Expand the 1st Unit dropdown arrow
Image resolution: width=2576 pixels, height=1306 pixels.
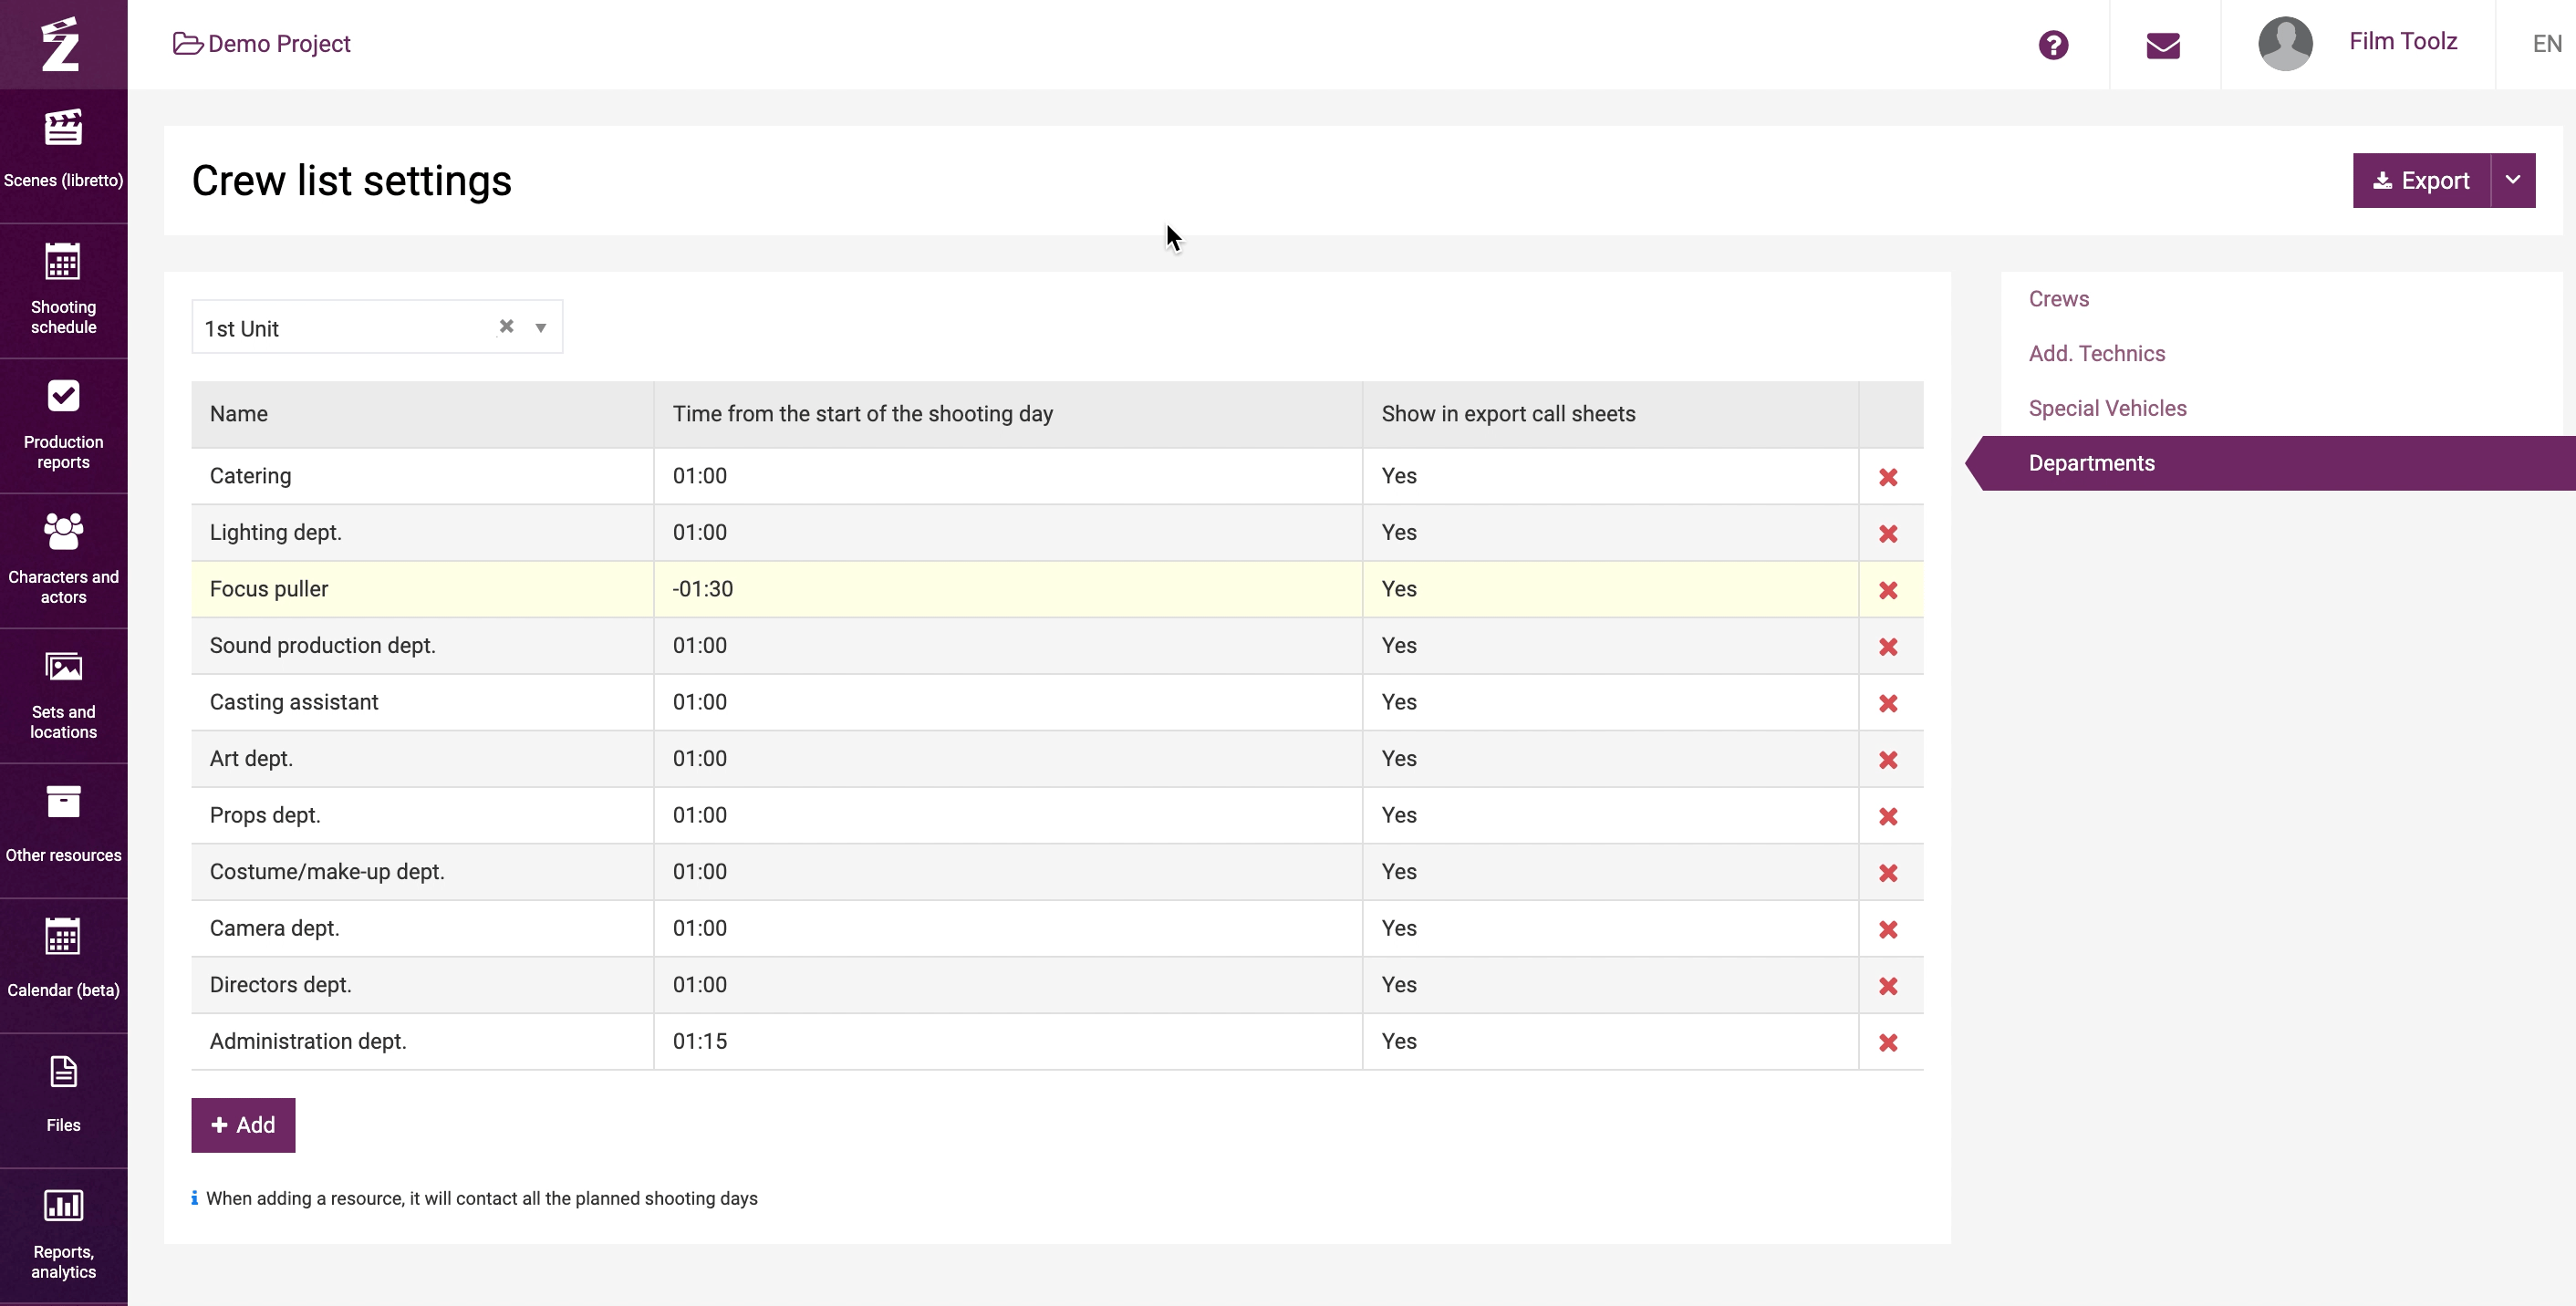[x=540, y=328]
